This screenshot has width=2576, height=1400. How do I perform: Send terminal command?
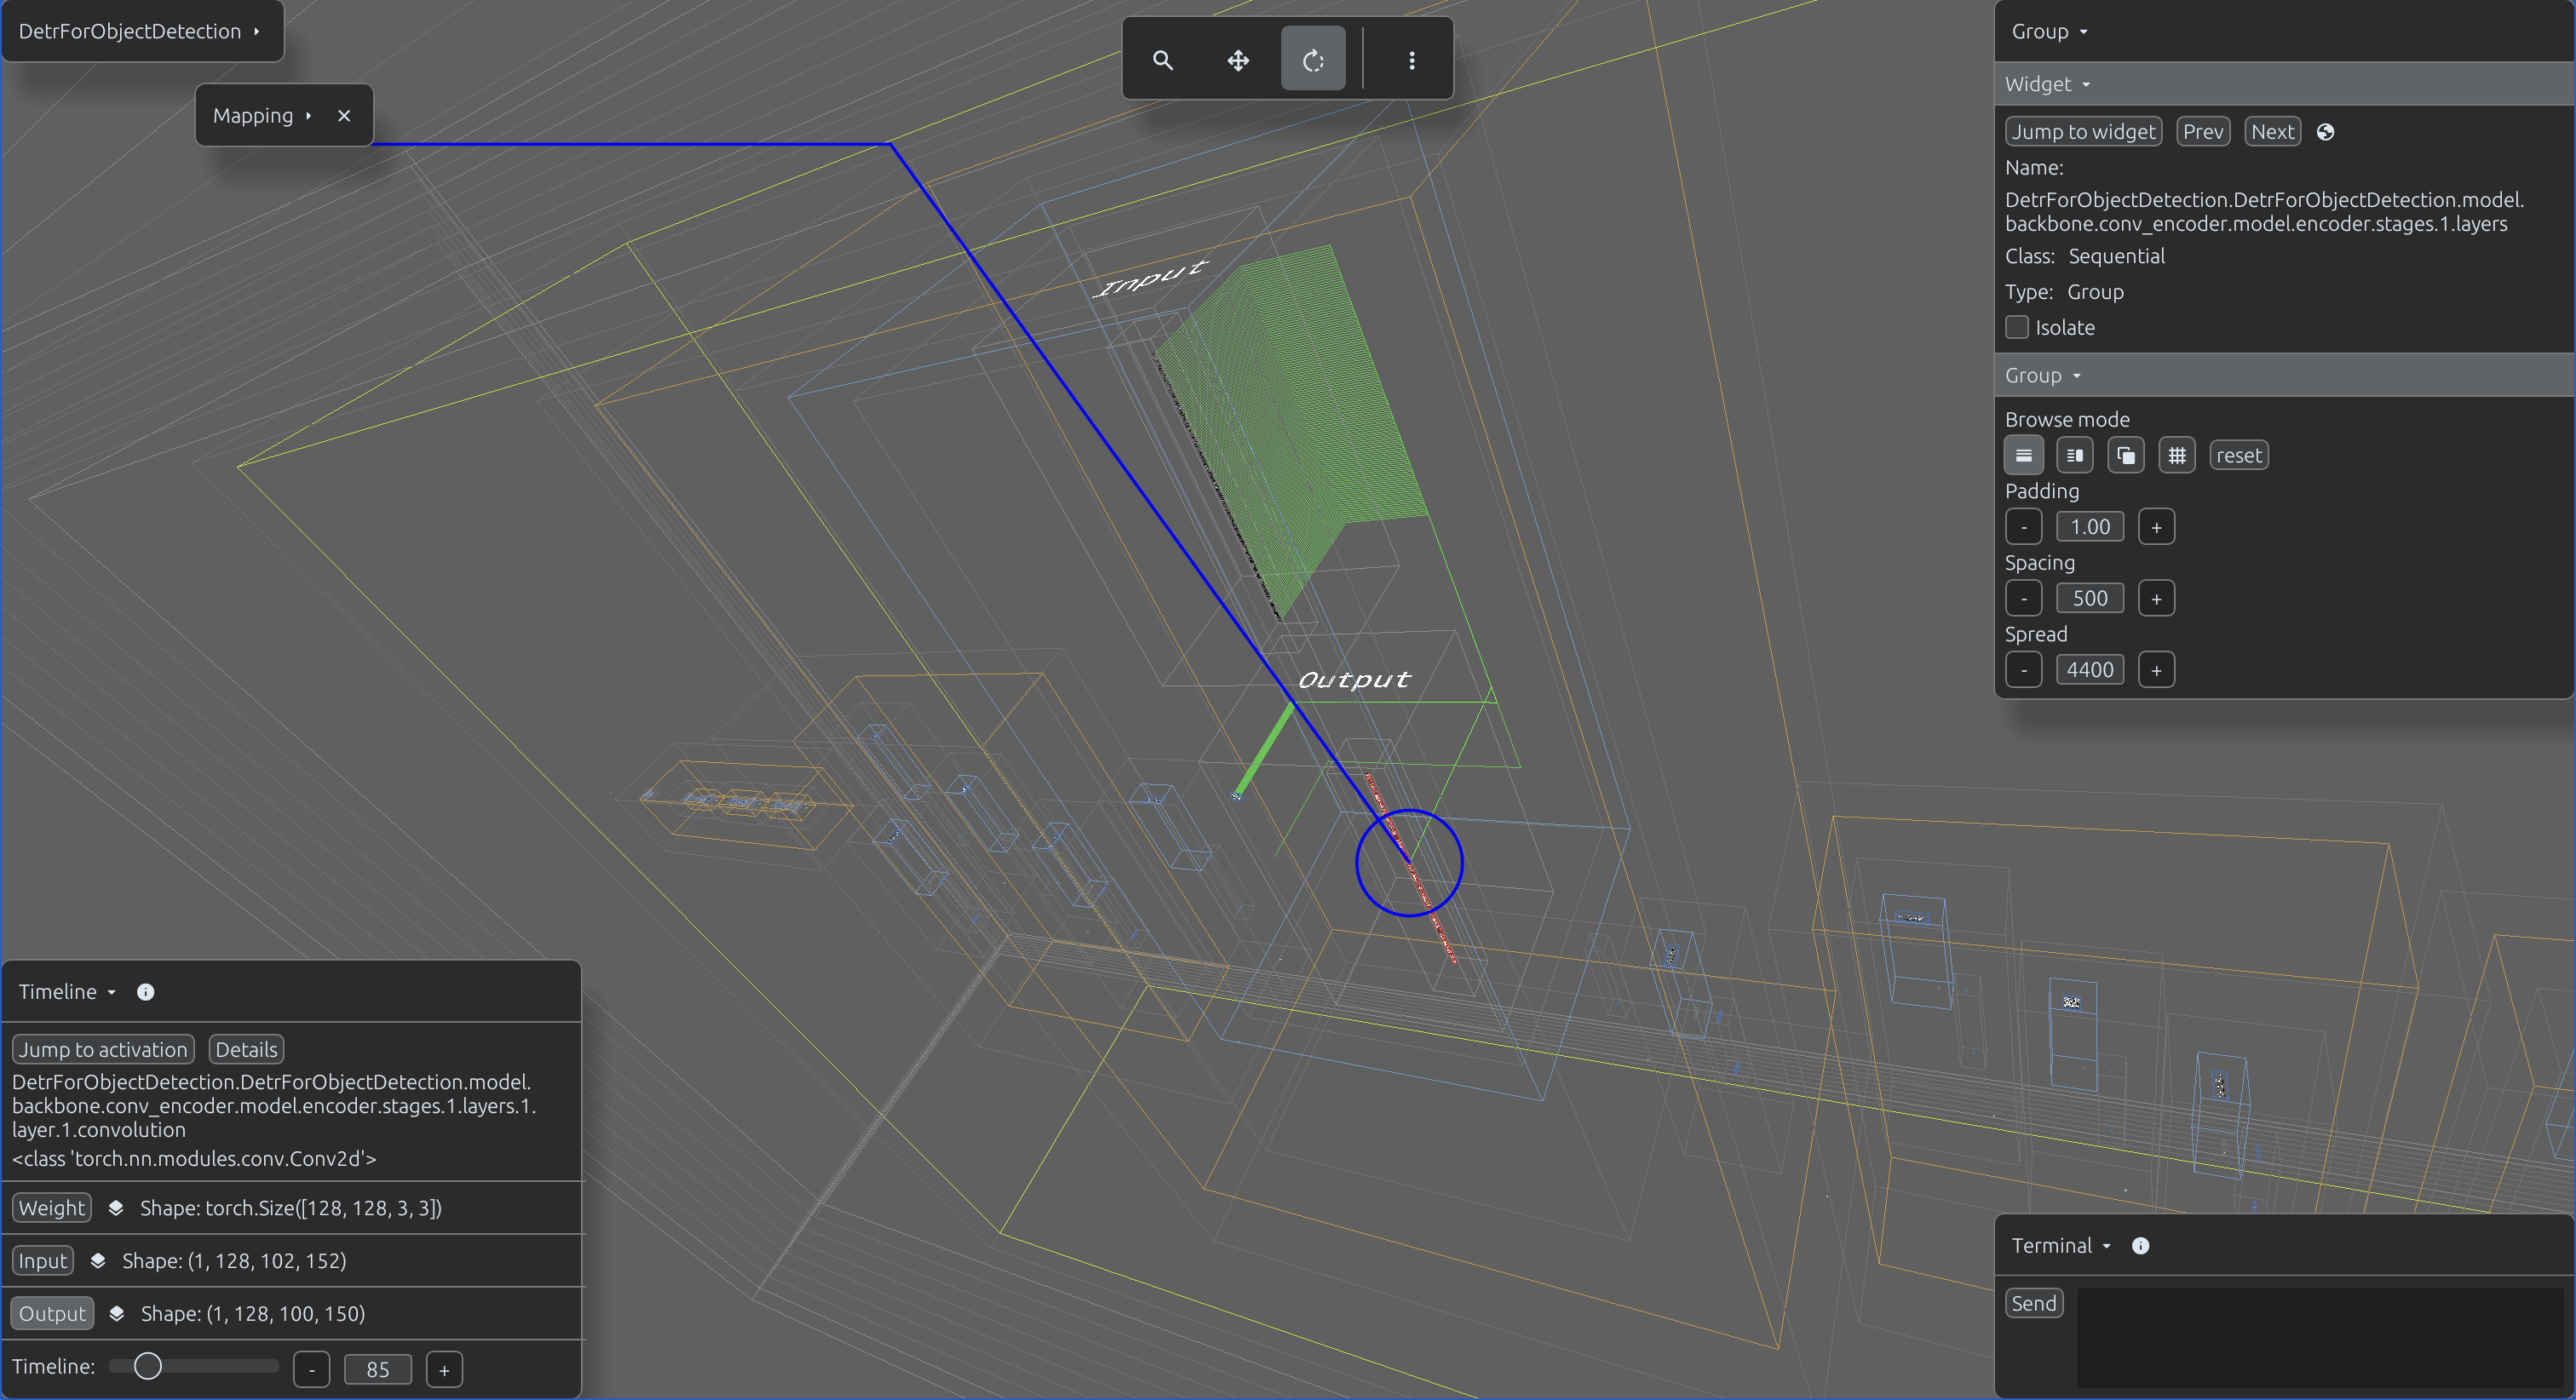point(2033,1303)
